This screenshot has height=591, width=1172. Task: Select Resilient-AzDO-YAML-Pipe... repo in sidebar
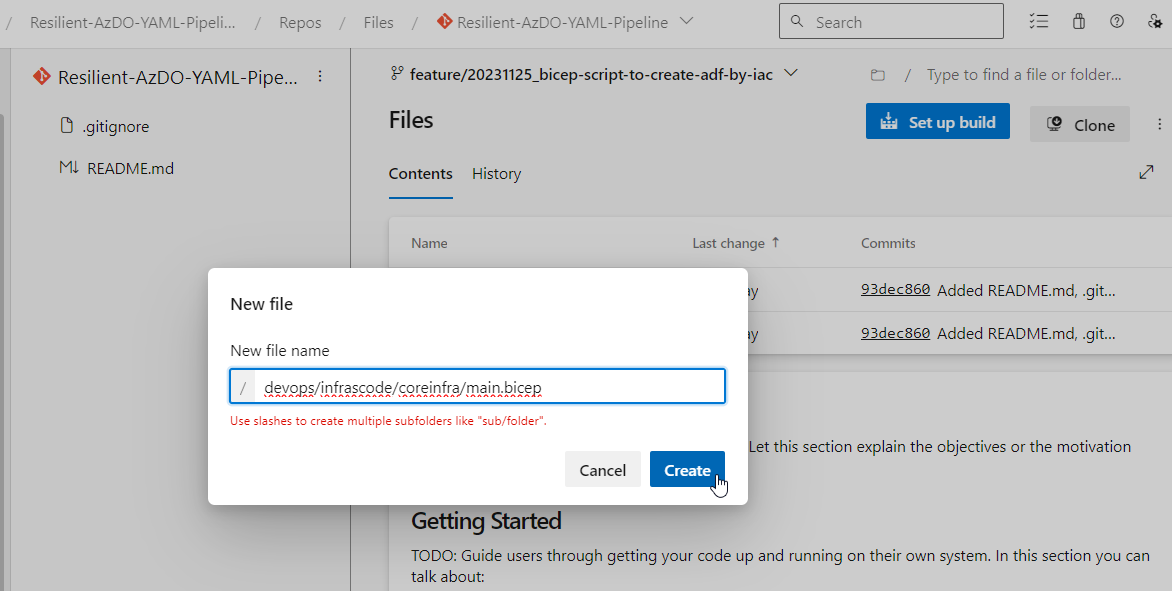point(177,77)
